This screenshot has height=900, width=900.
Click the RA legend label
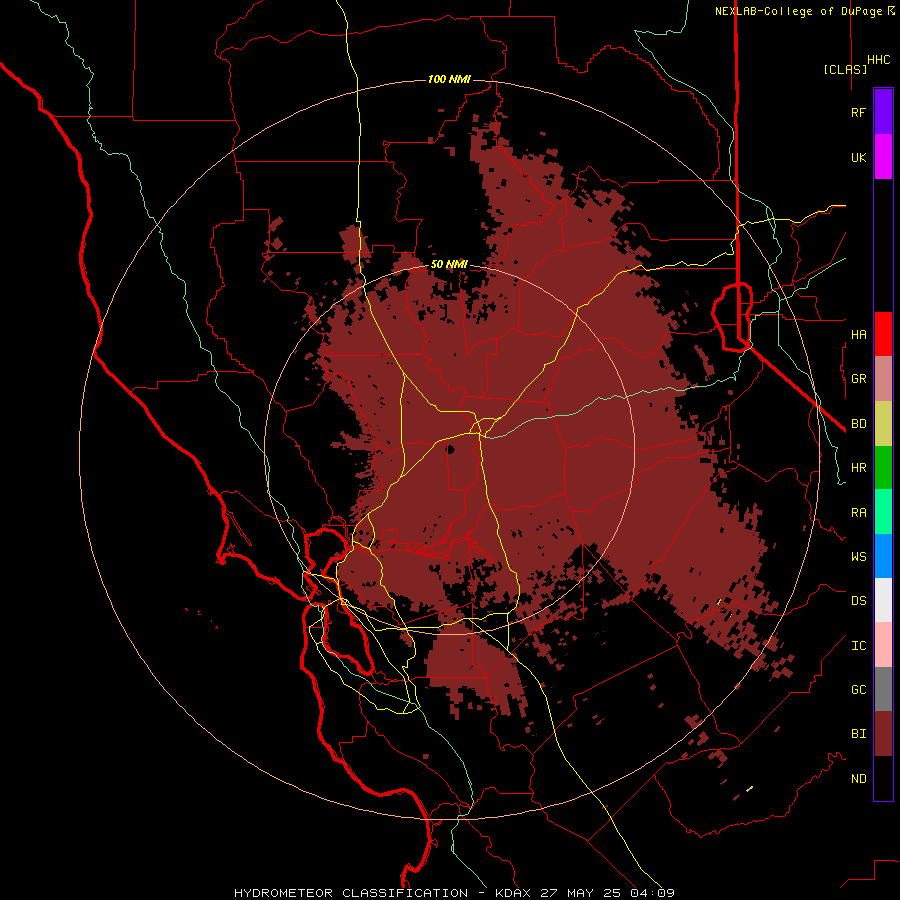tap(858, 513)
